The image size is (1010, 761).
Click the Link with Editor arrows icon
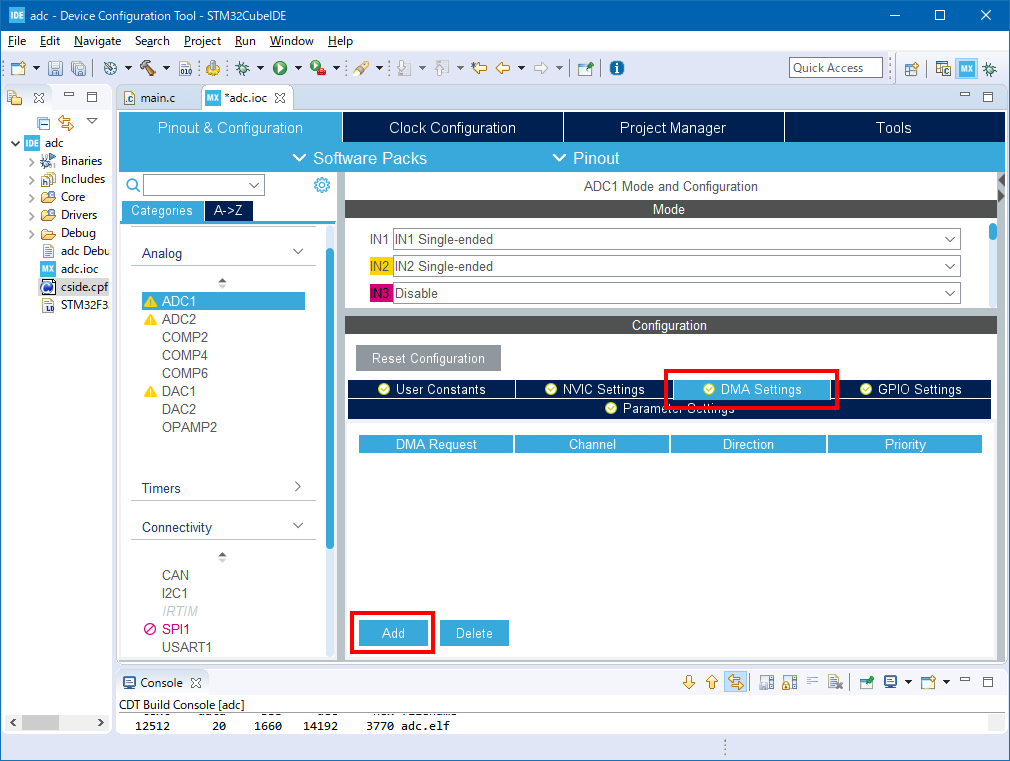[x=66, y=122]
